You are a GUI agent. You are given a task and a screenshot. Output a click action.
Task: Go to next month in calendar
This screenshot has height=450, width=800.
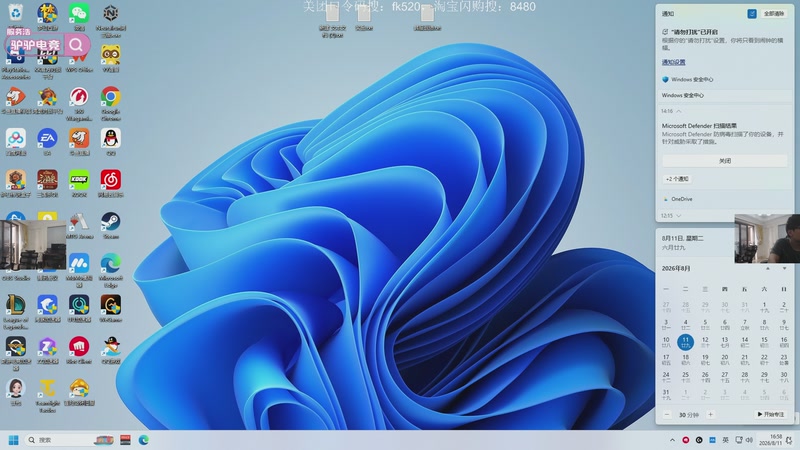pyautogui.click(x=784, y=268)
